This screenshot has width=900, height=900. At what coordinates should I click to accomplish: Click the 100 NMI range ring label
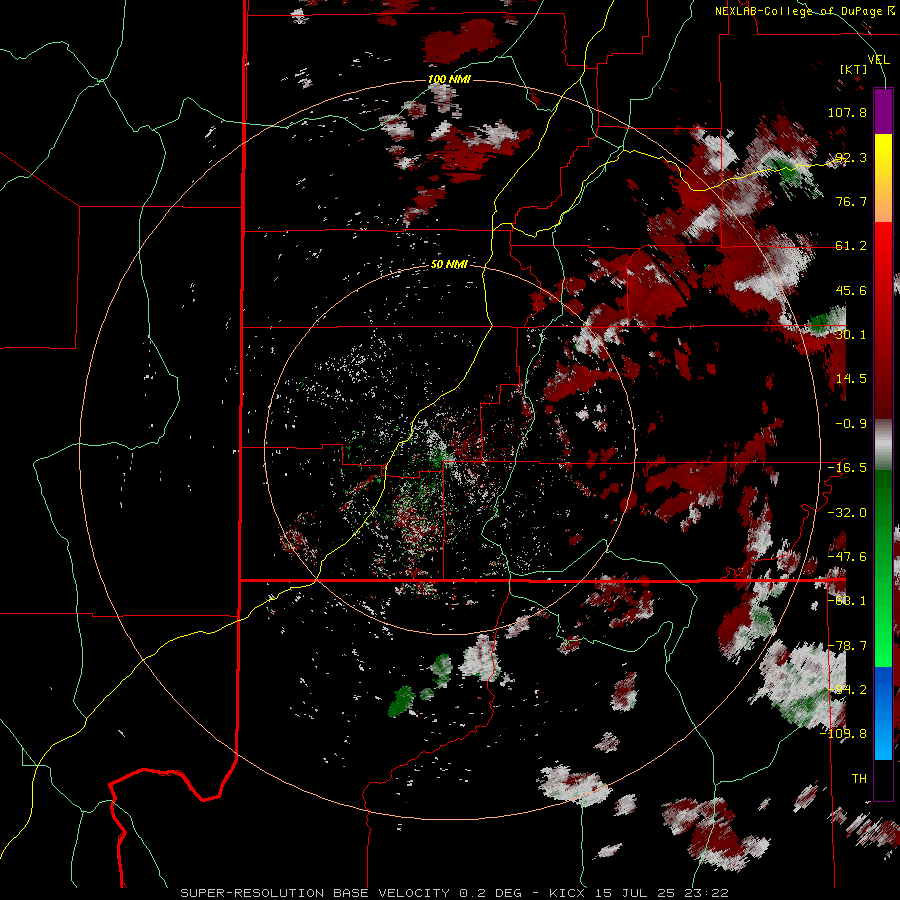coord(449,79)
